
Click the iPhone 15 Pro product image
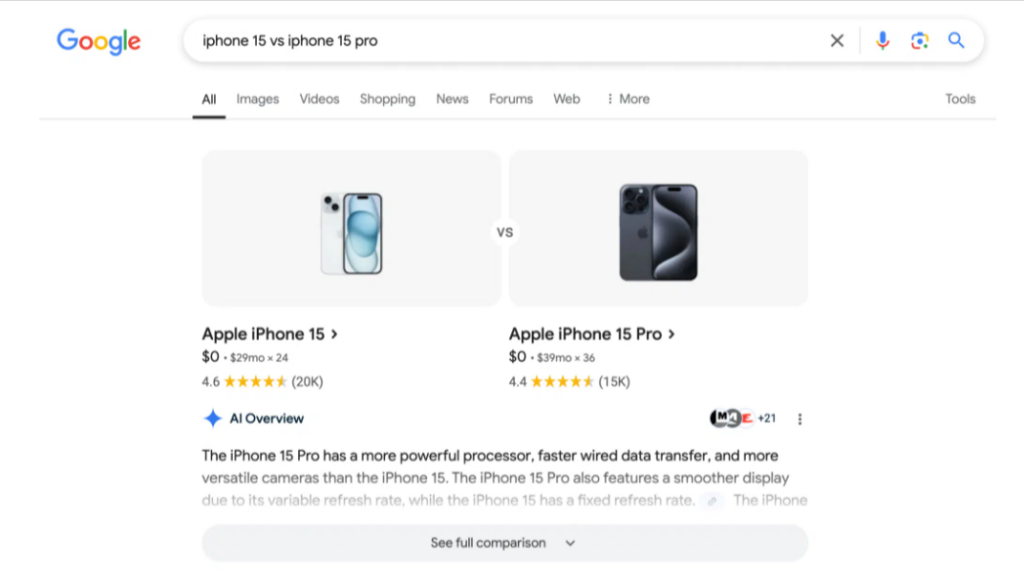[658, 229]
